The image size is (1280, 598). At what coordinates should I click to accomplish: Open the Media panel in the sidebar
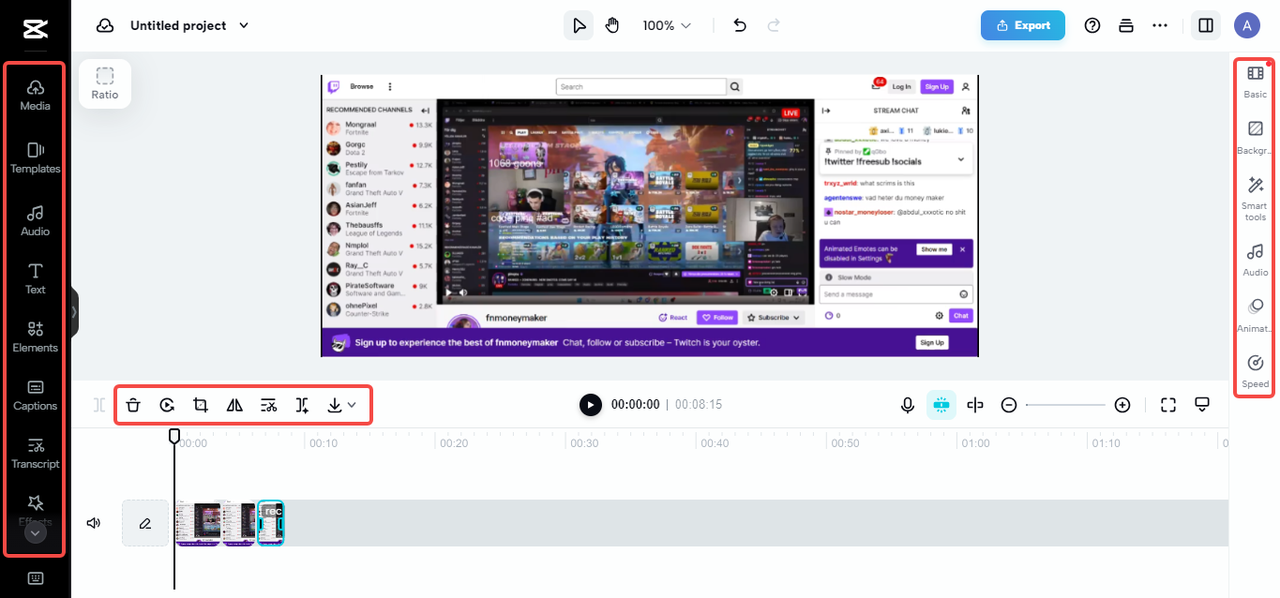[35, 94]
